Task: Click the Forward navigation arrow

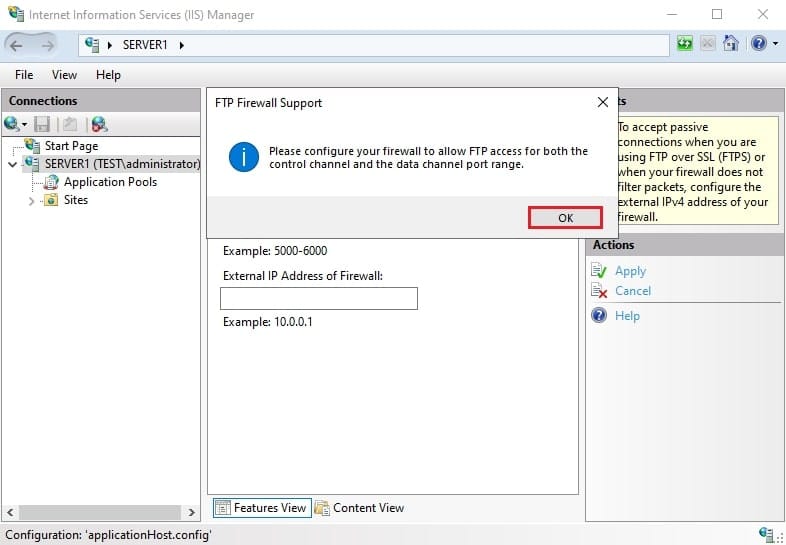Action: click(48, 46)
